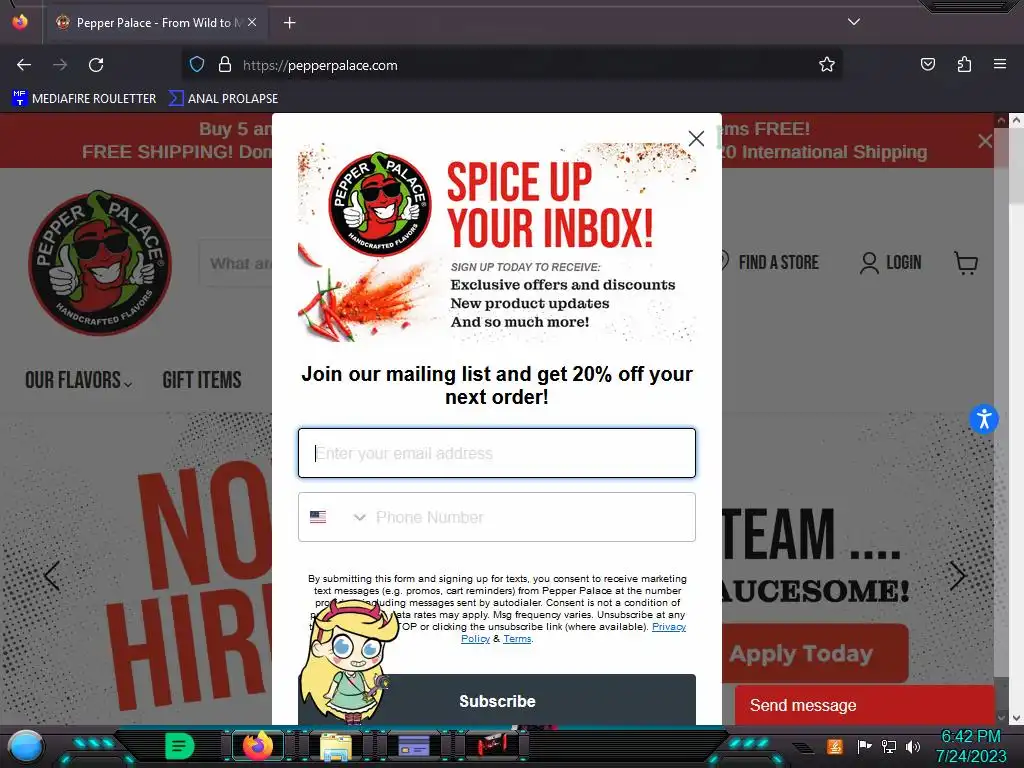Open the MEDIAFIRE ROULETTER bookmark
1024x768 pixels.
(x=84, y=99)
